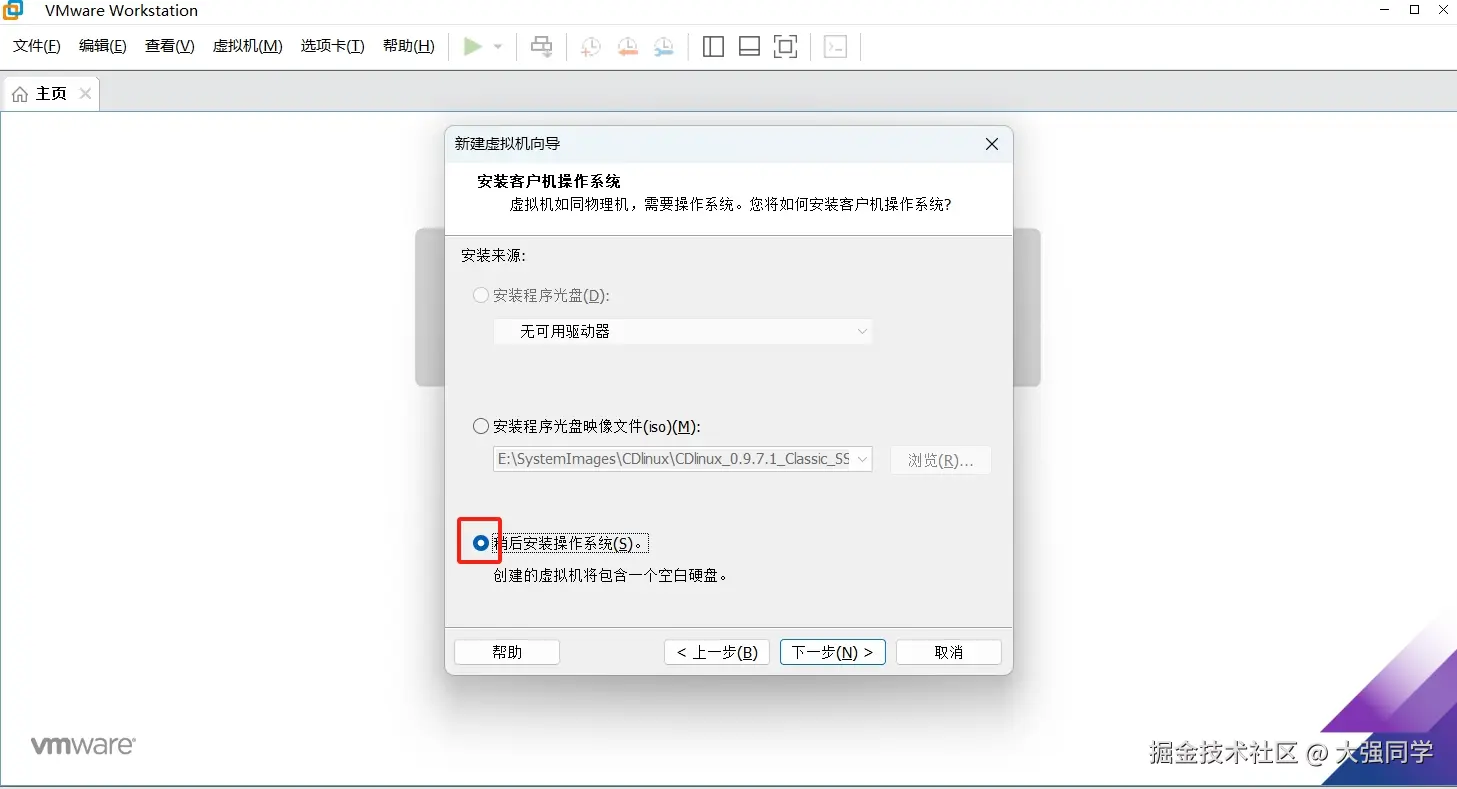The width and height of the screenshot is (1457, 789).
Task: Click the revert snapshot toolbar icon
Action: point(628,46)
